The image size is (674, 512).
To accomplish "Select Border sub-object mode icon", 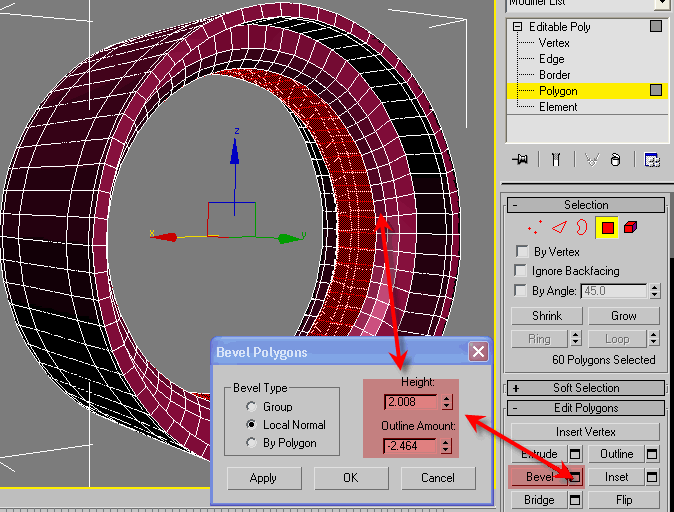I will 581,229.
